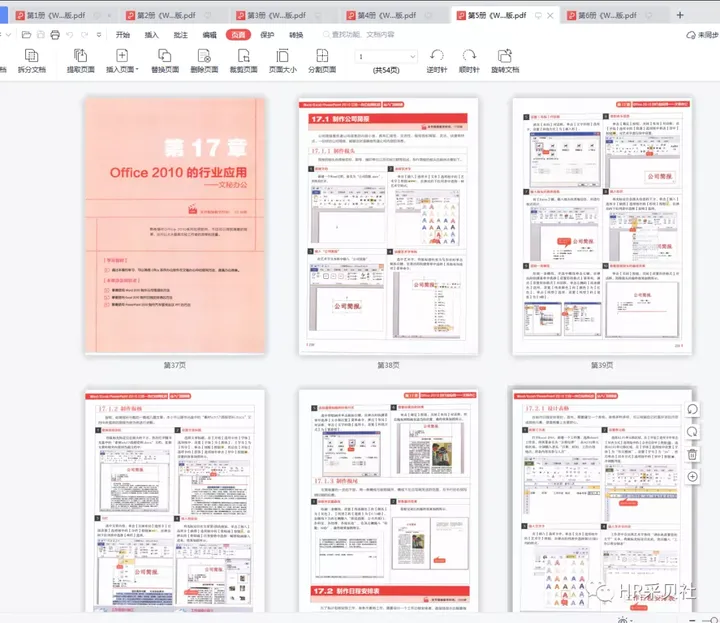Viewport: 720px width, 623px height.
Task: Open the page number dropdown box
Action: click(x=386, y=56)
